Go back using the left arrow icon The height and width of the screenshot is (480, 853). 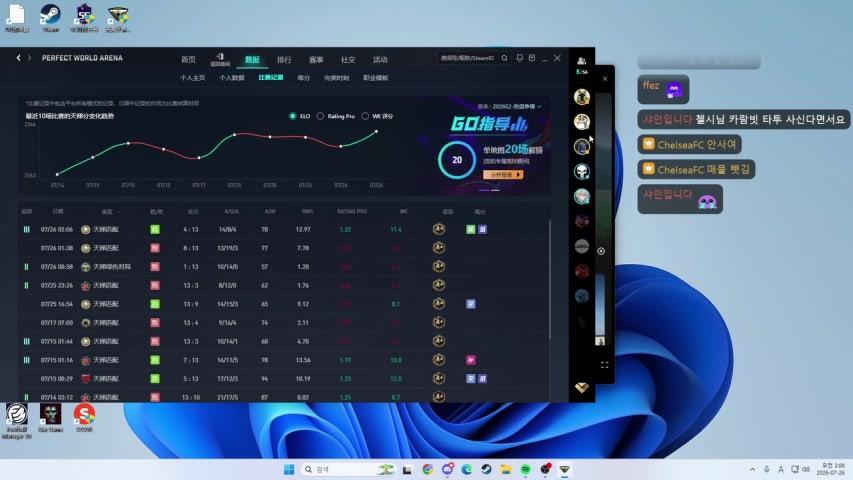point(18,58)
